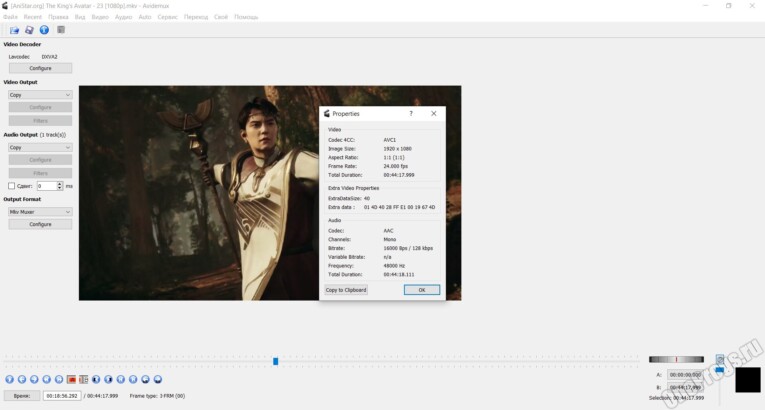The height and width of the screenshot is (410, 765).
Task: Open the Recent menu
Action: pyautogui.click(x=33, y=17)
